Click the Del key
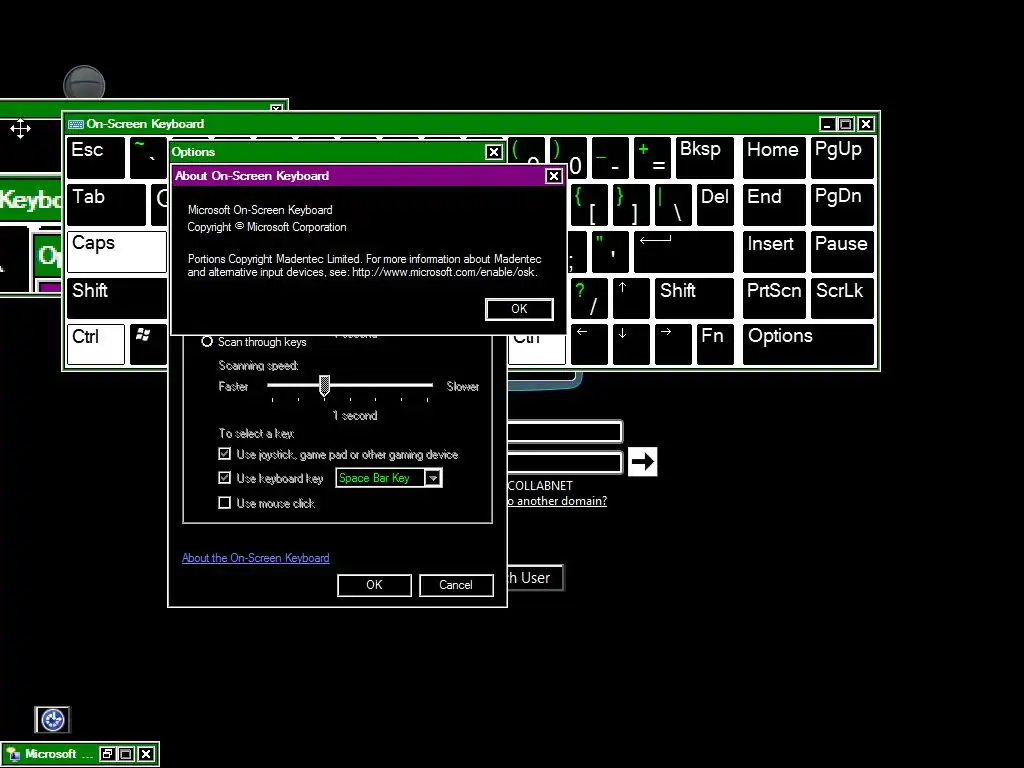1024x768 pixels. point(715,204)
